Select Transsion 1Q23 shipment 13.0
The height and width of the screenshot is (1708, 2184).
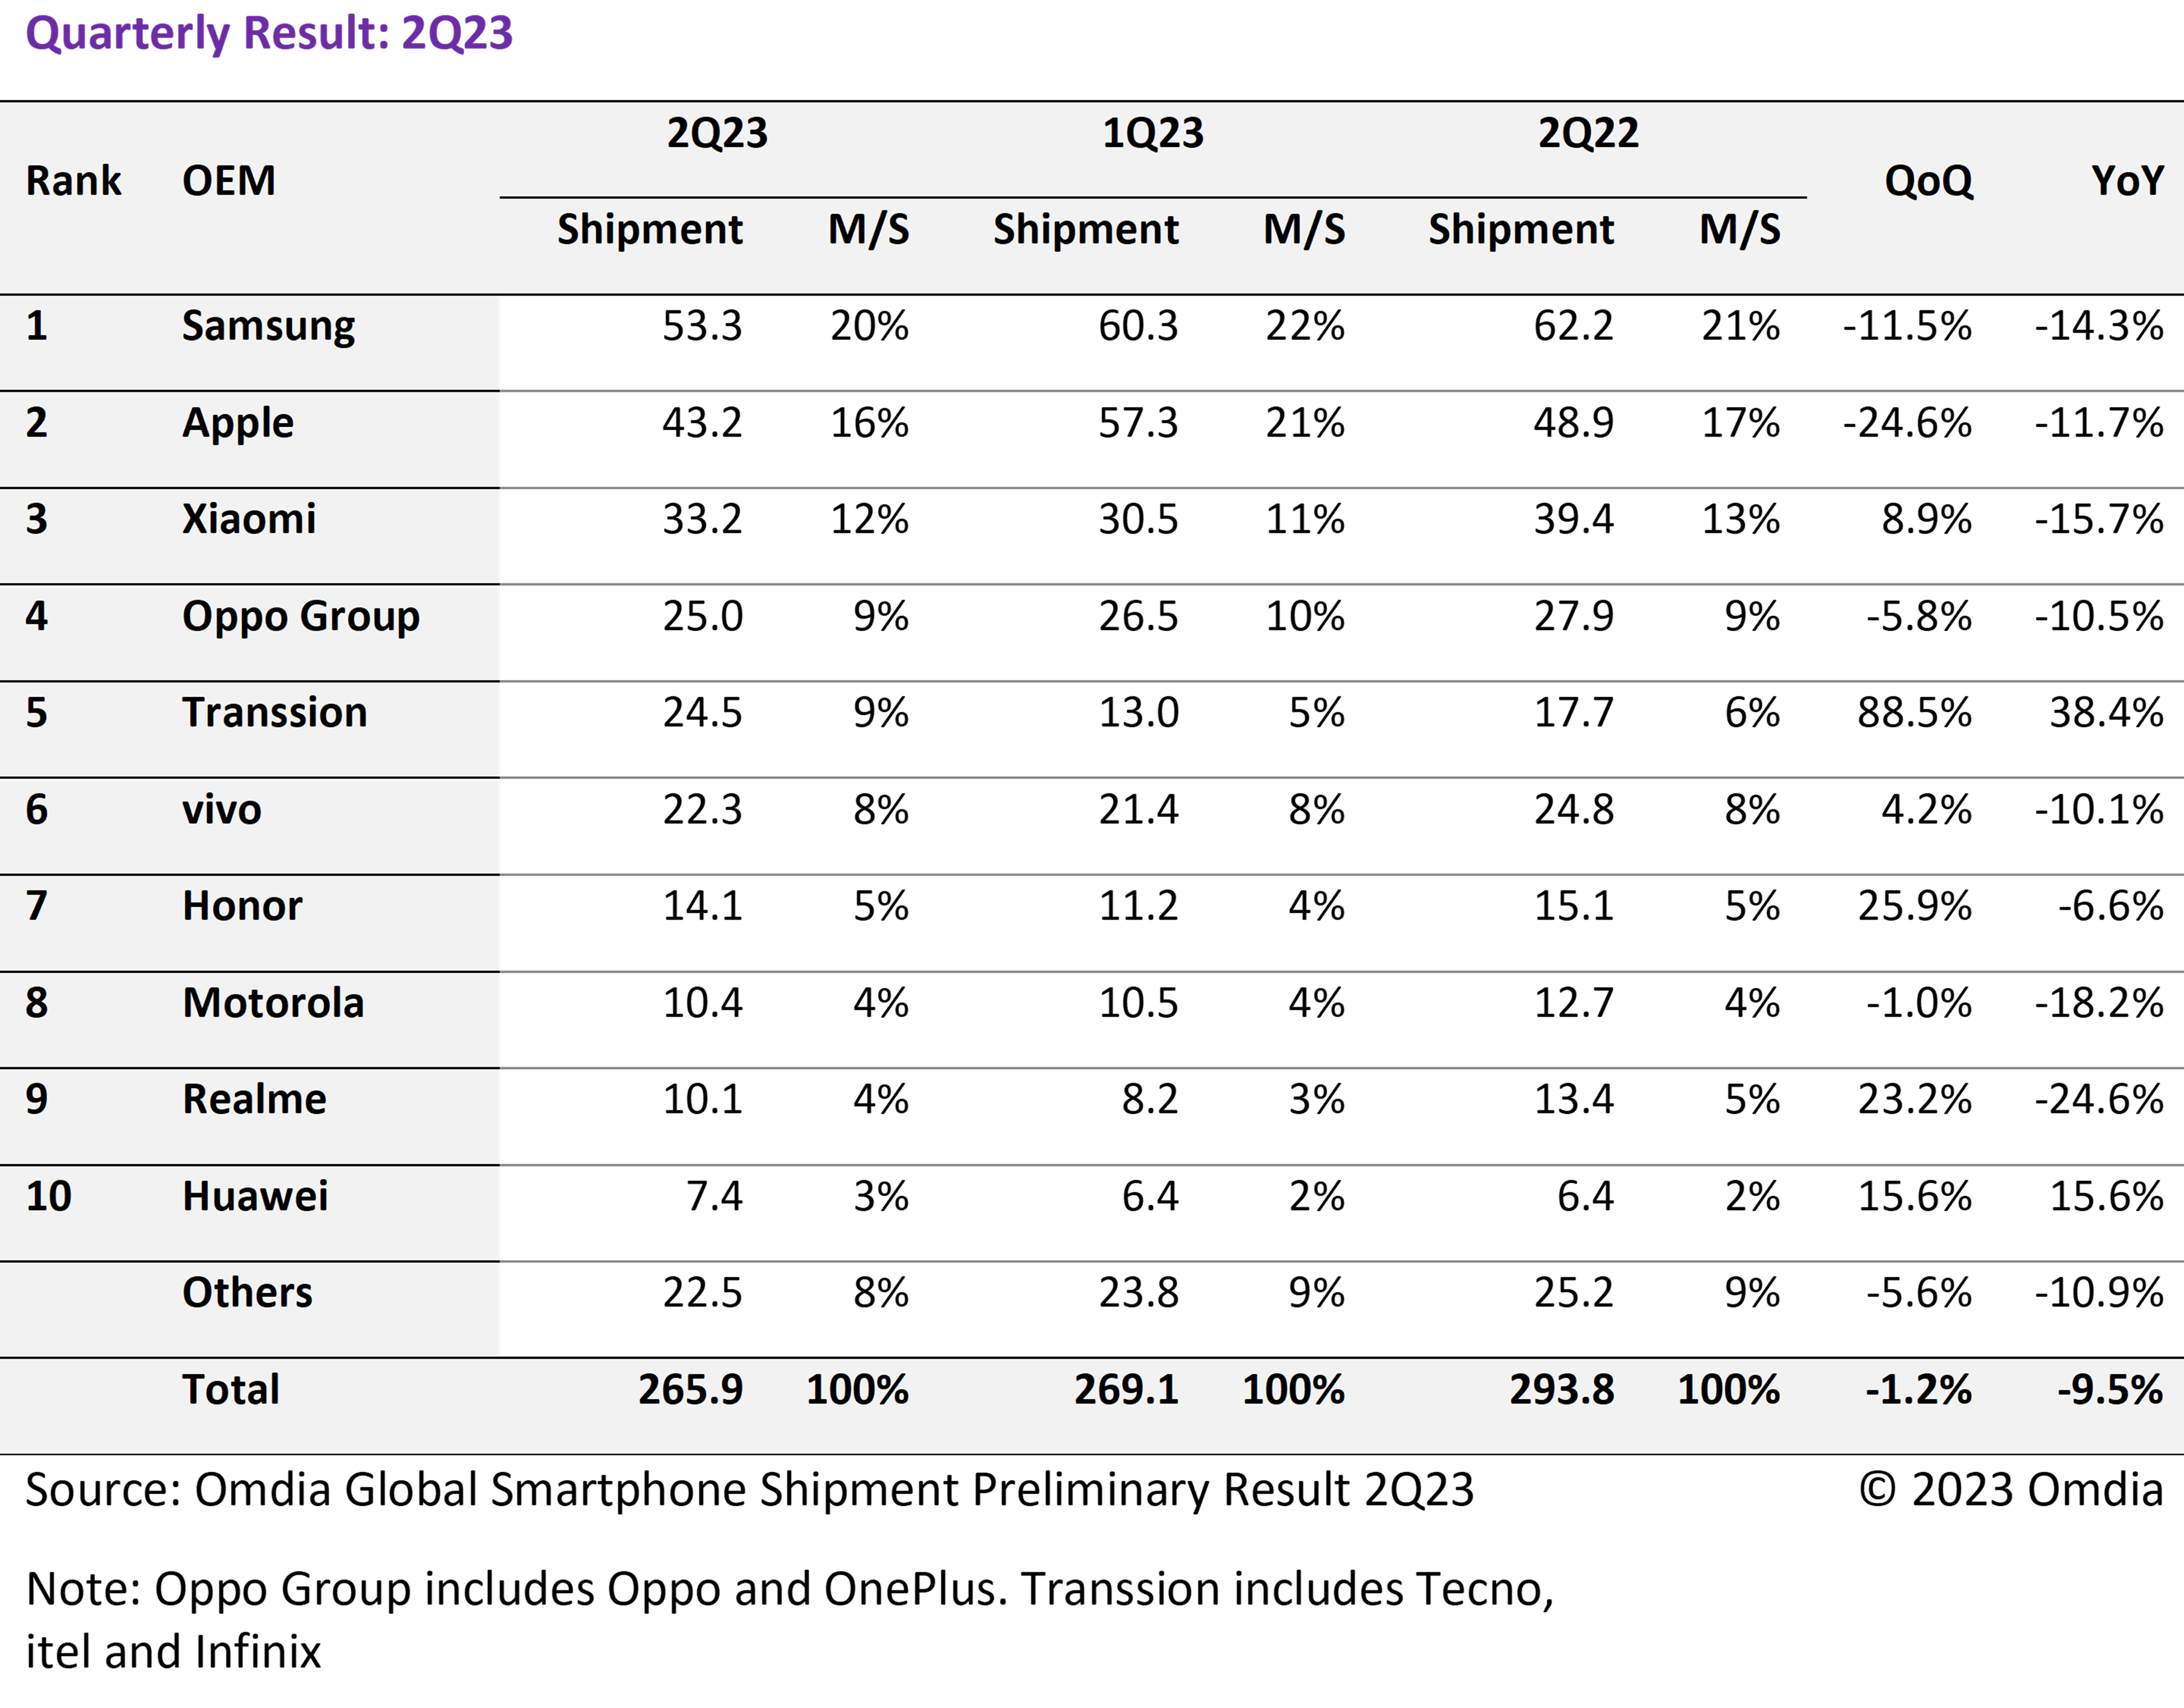pos(1138,713)
